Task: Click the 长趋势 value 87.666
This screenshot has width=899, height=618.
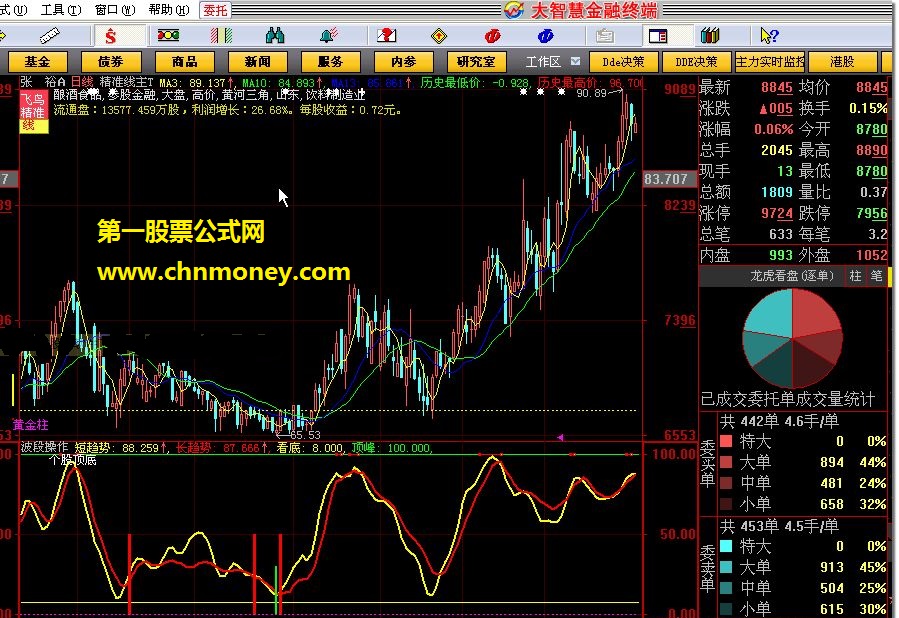Action: (x=243, y=448)
